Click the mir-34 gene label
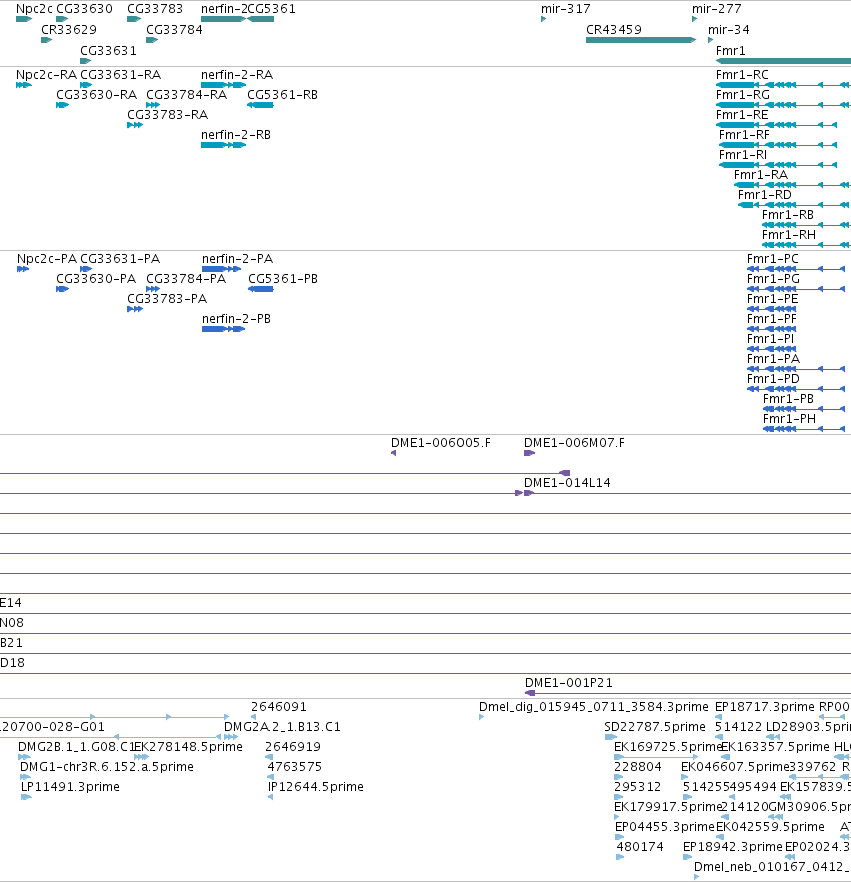The image size is (851, 882). [x=728, y=30]
